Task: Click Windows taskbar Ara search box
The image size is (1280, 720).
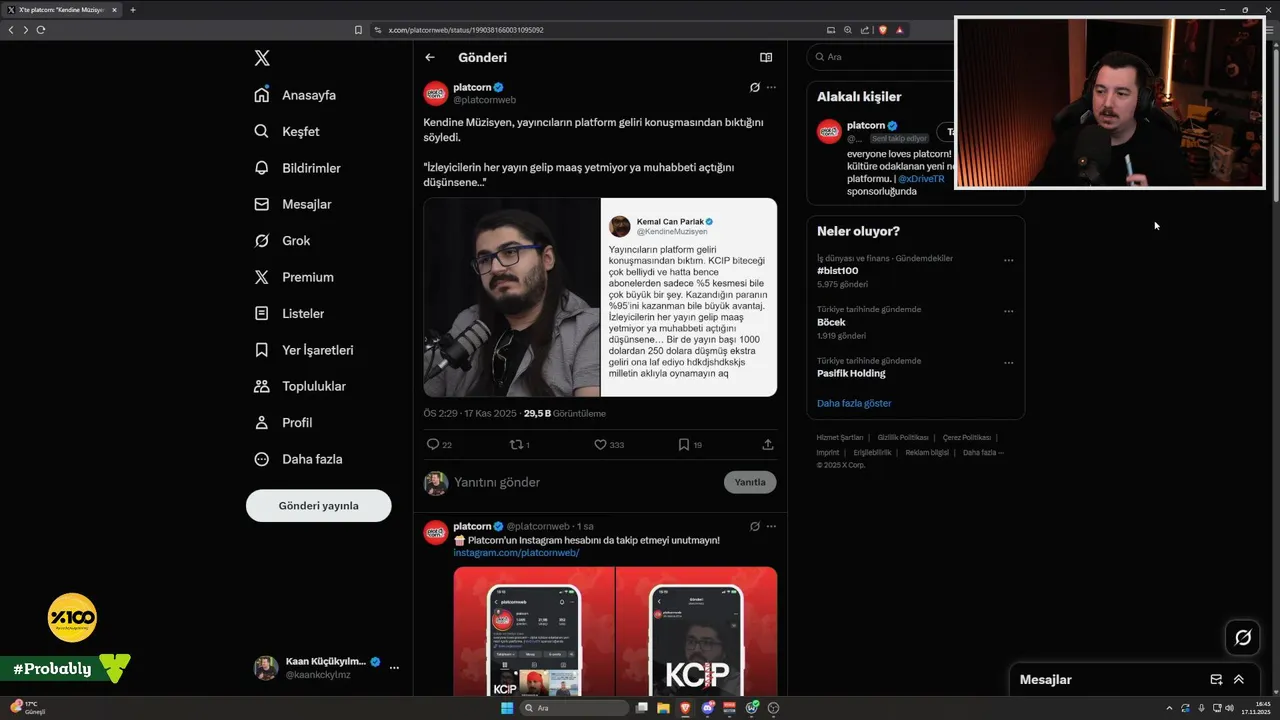Action: (x=575, y=708)
